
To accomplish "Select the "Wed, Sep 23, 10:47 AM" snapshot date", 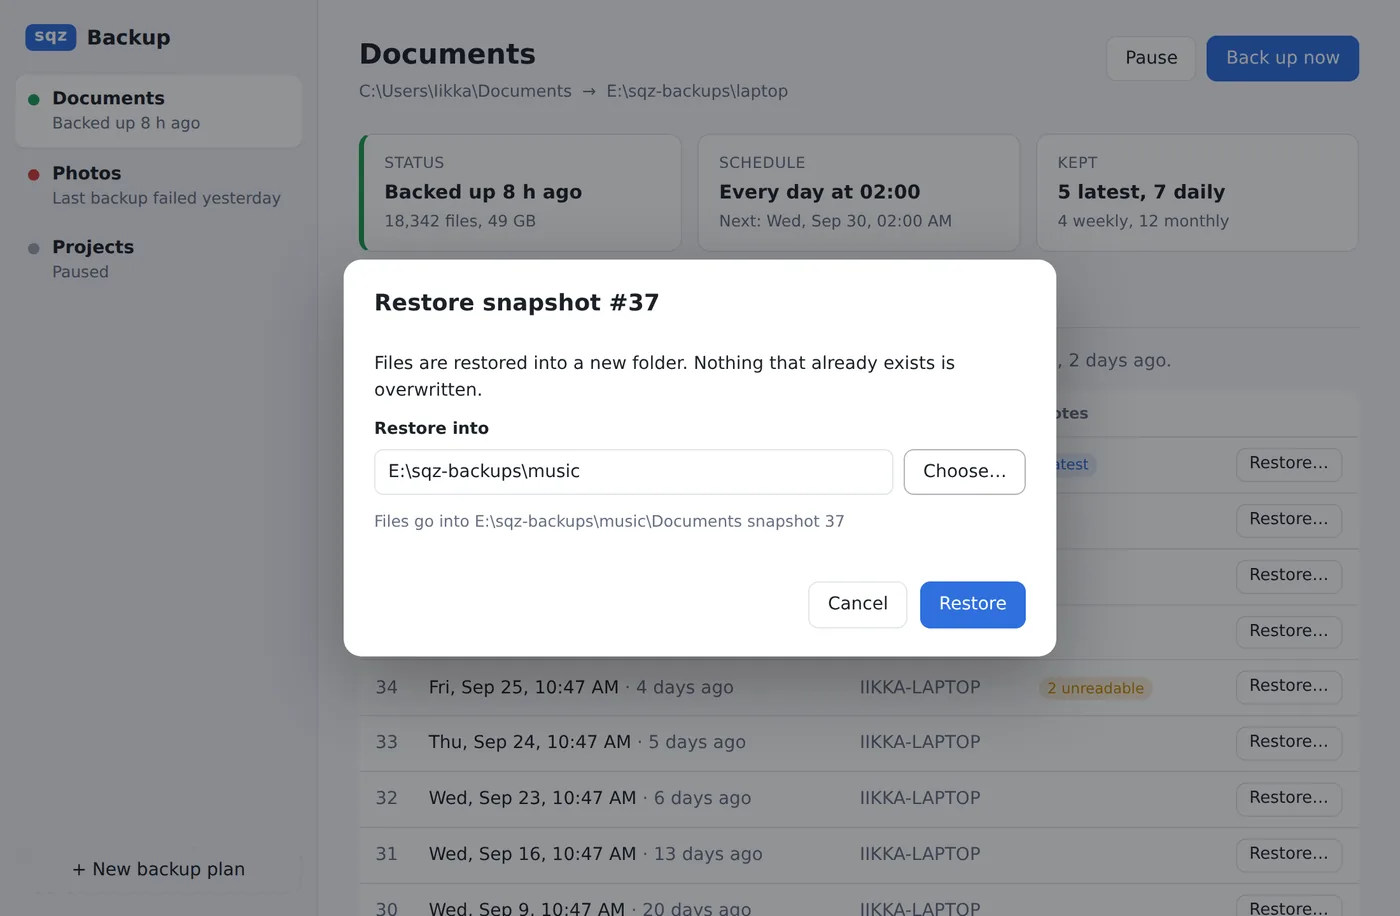I will pos(532,798).
